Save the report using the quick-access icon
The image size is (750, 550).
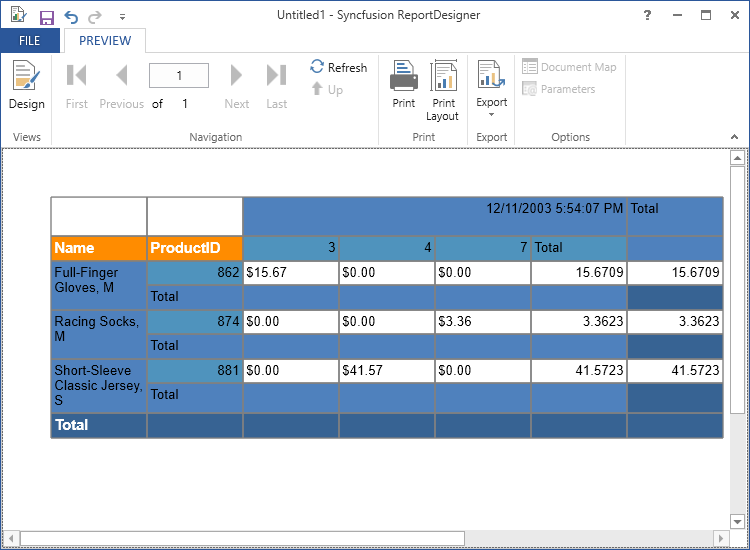[46, 17]
